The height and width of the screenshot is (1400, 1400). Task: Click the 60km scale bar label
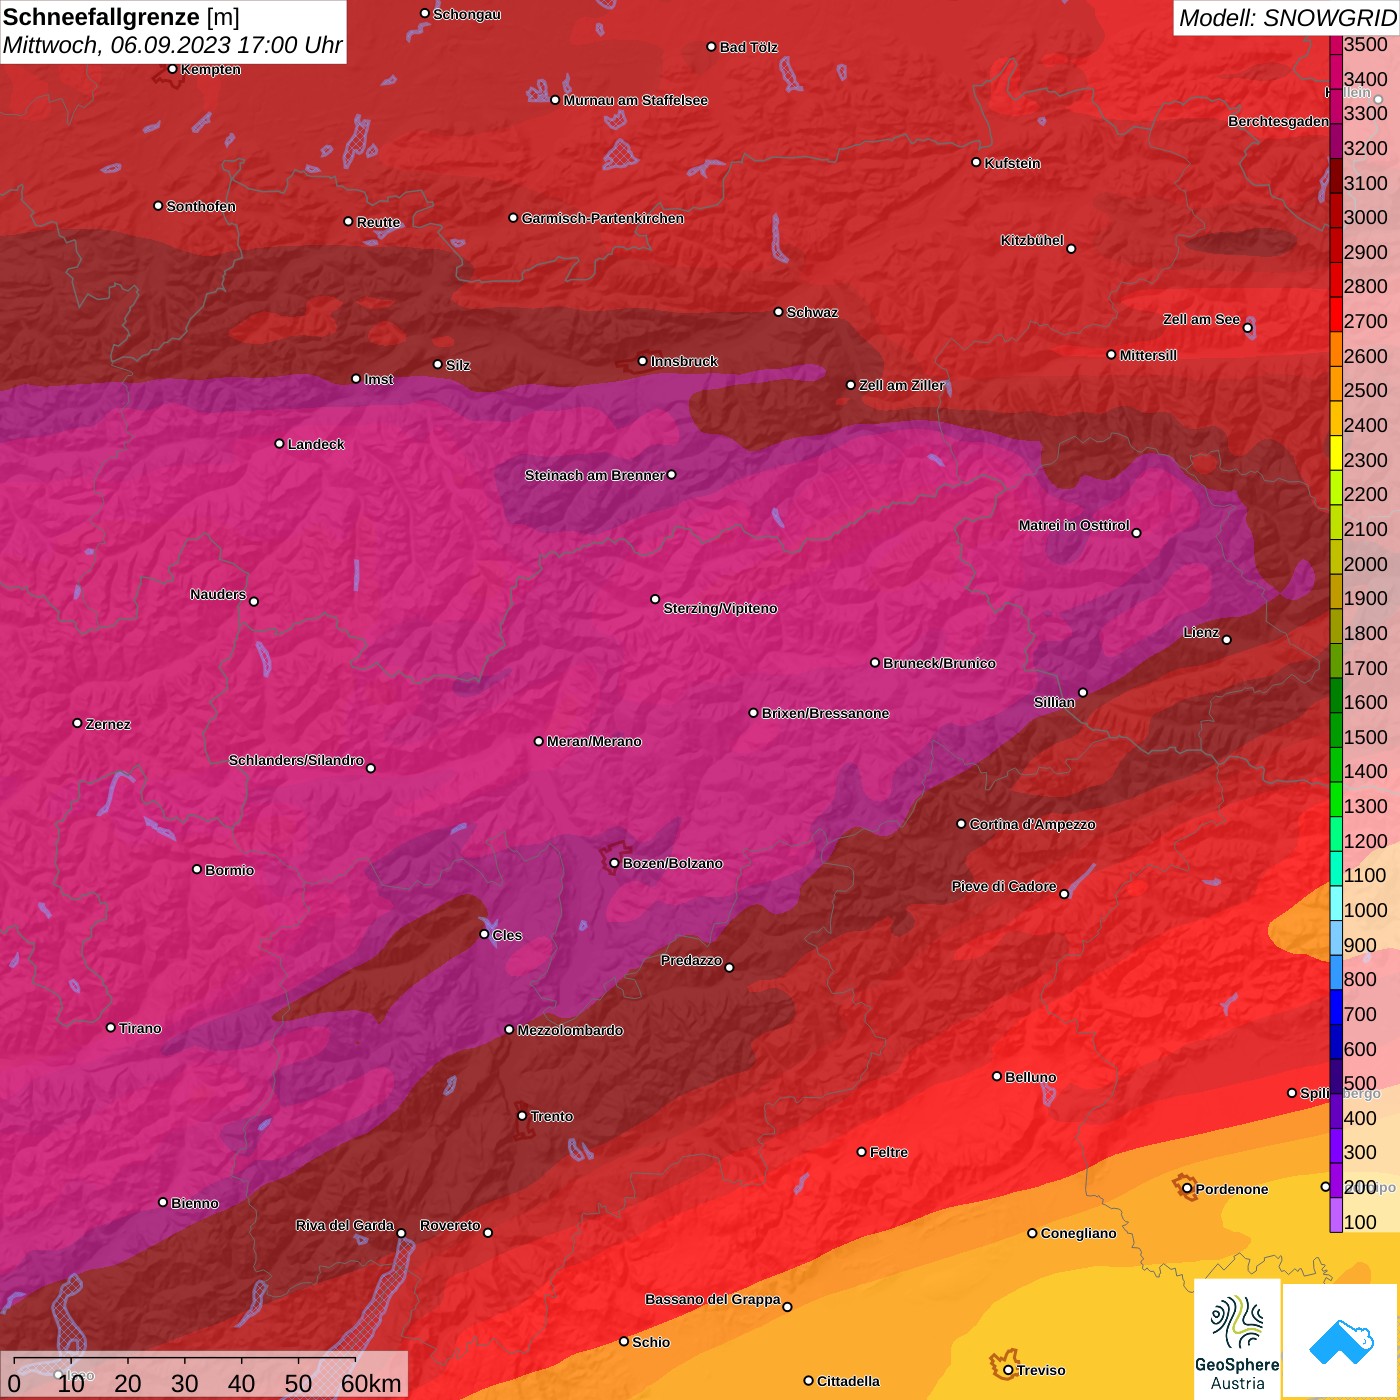pos(371,1383)
